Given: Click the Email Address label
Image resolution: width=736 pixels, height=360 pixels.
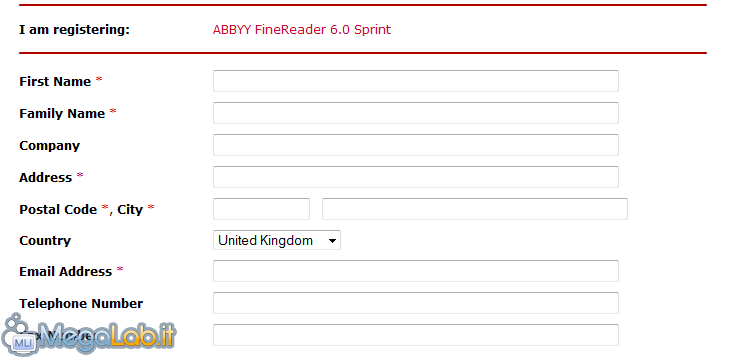Looking at the screenshot, I should (x=66, y=272).
